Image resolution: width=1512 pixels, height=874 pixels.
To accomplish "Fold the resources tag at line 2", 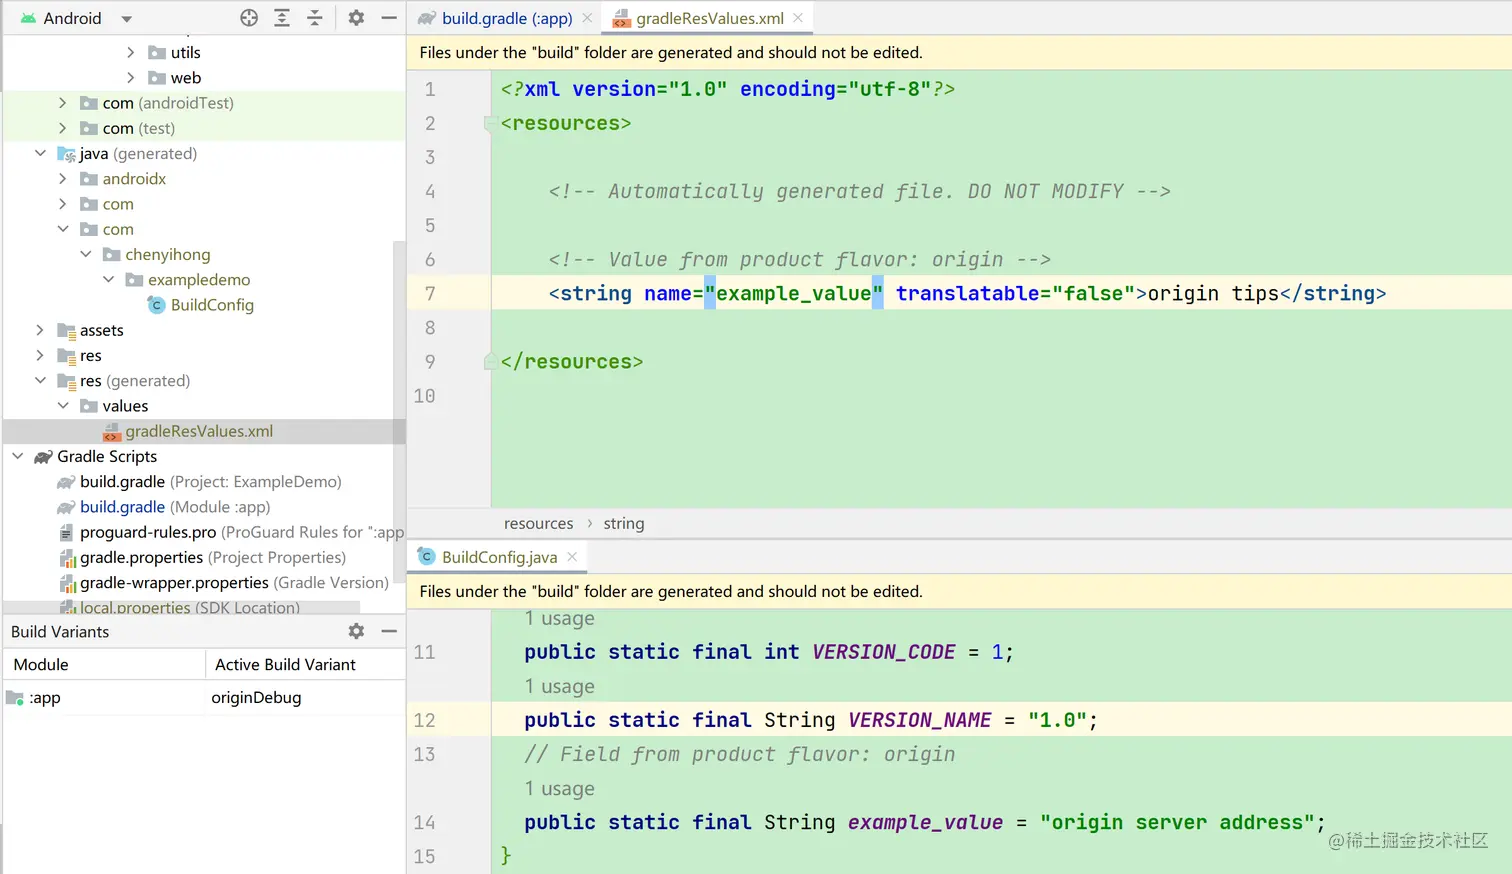I will (x=490, y=124).
